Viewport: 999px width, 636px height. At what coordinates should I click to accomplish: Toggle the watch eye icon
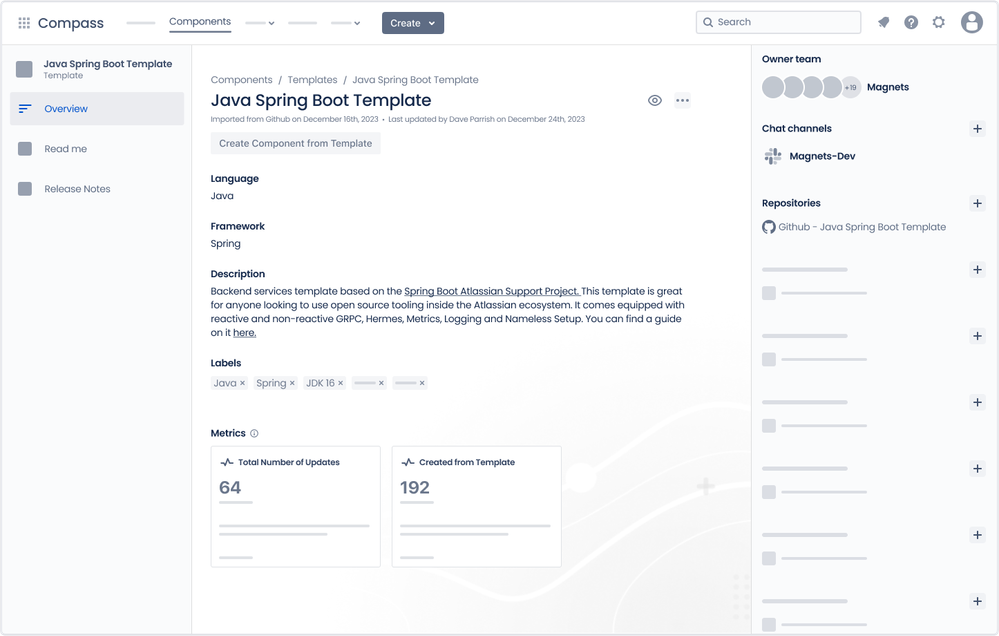(654, 101)
